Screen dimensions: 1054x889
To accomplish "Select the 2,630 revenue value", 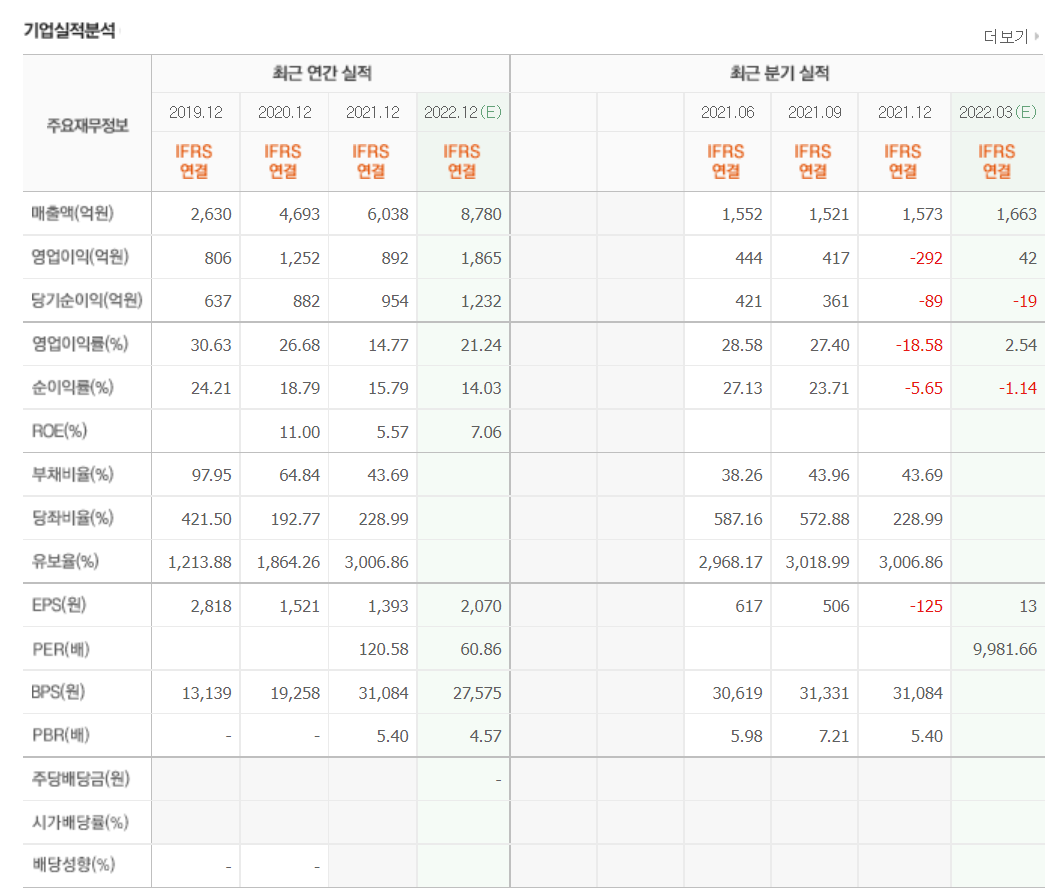I will (211, 214).
